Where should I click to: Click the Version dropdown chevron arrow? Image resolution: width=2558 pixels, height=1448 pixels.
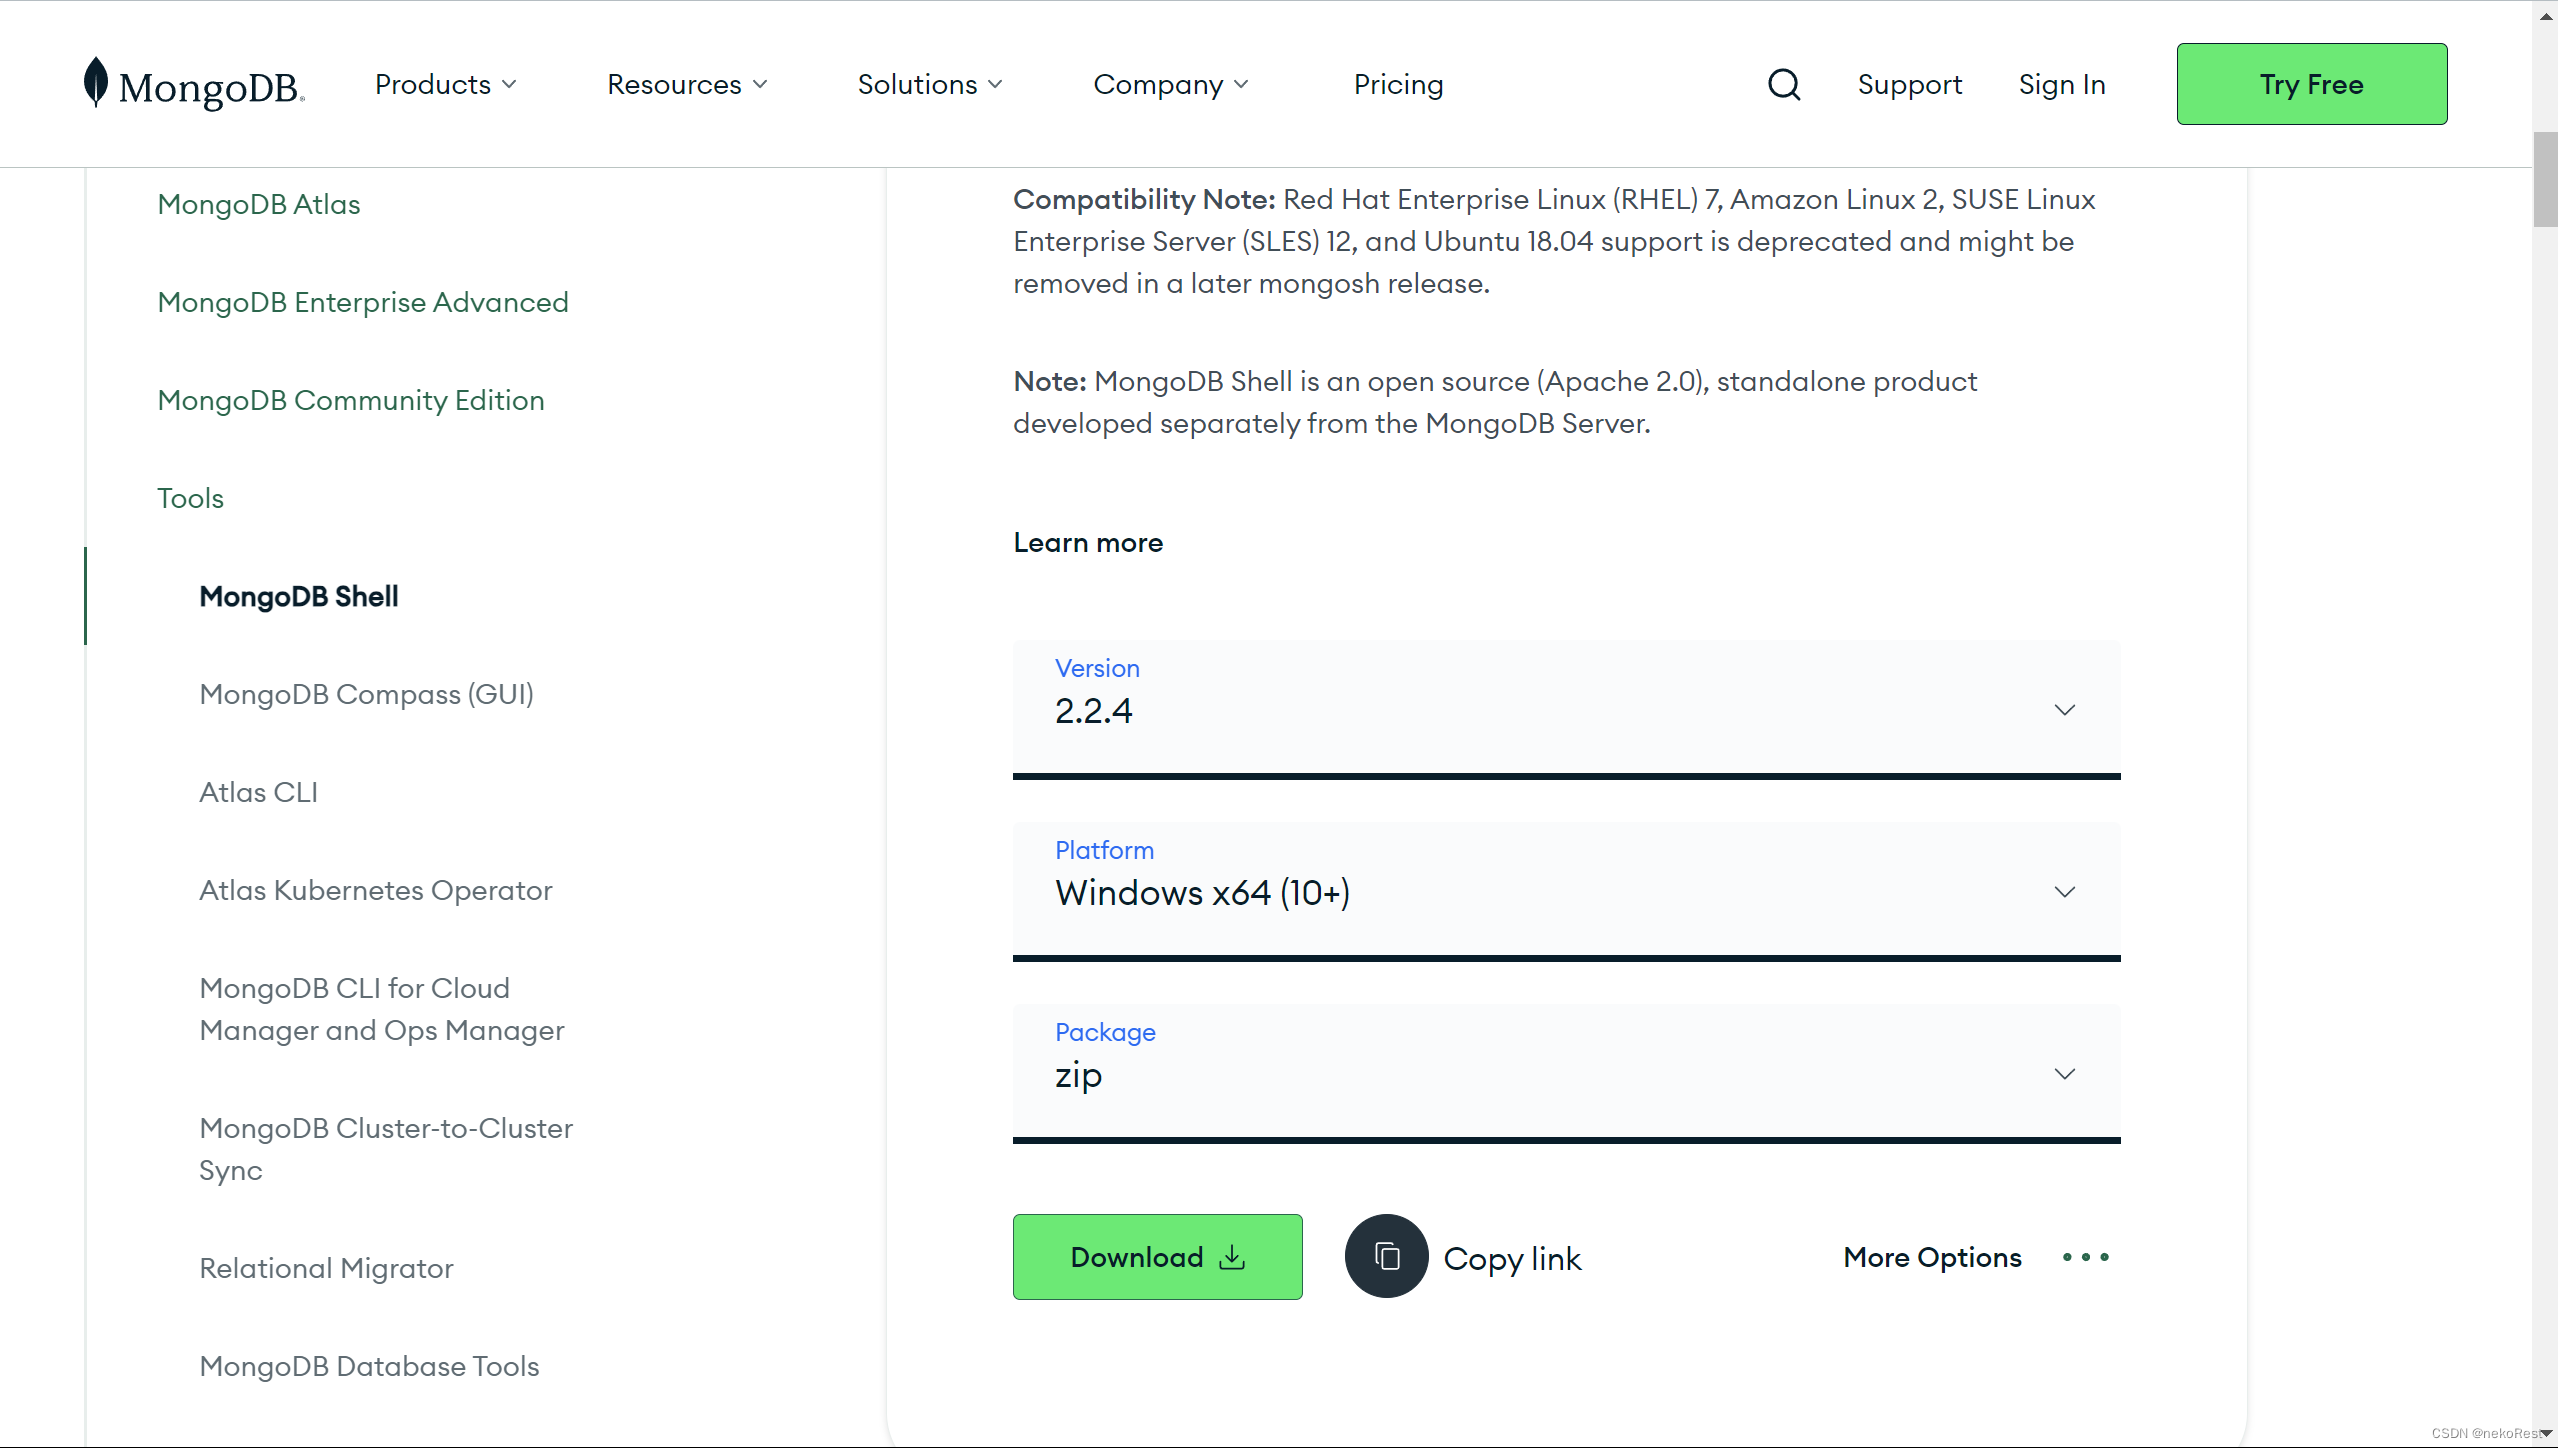[2064, 710]
